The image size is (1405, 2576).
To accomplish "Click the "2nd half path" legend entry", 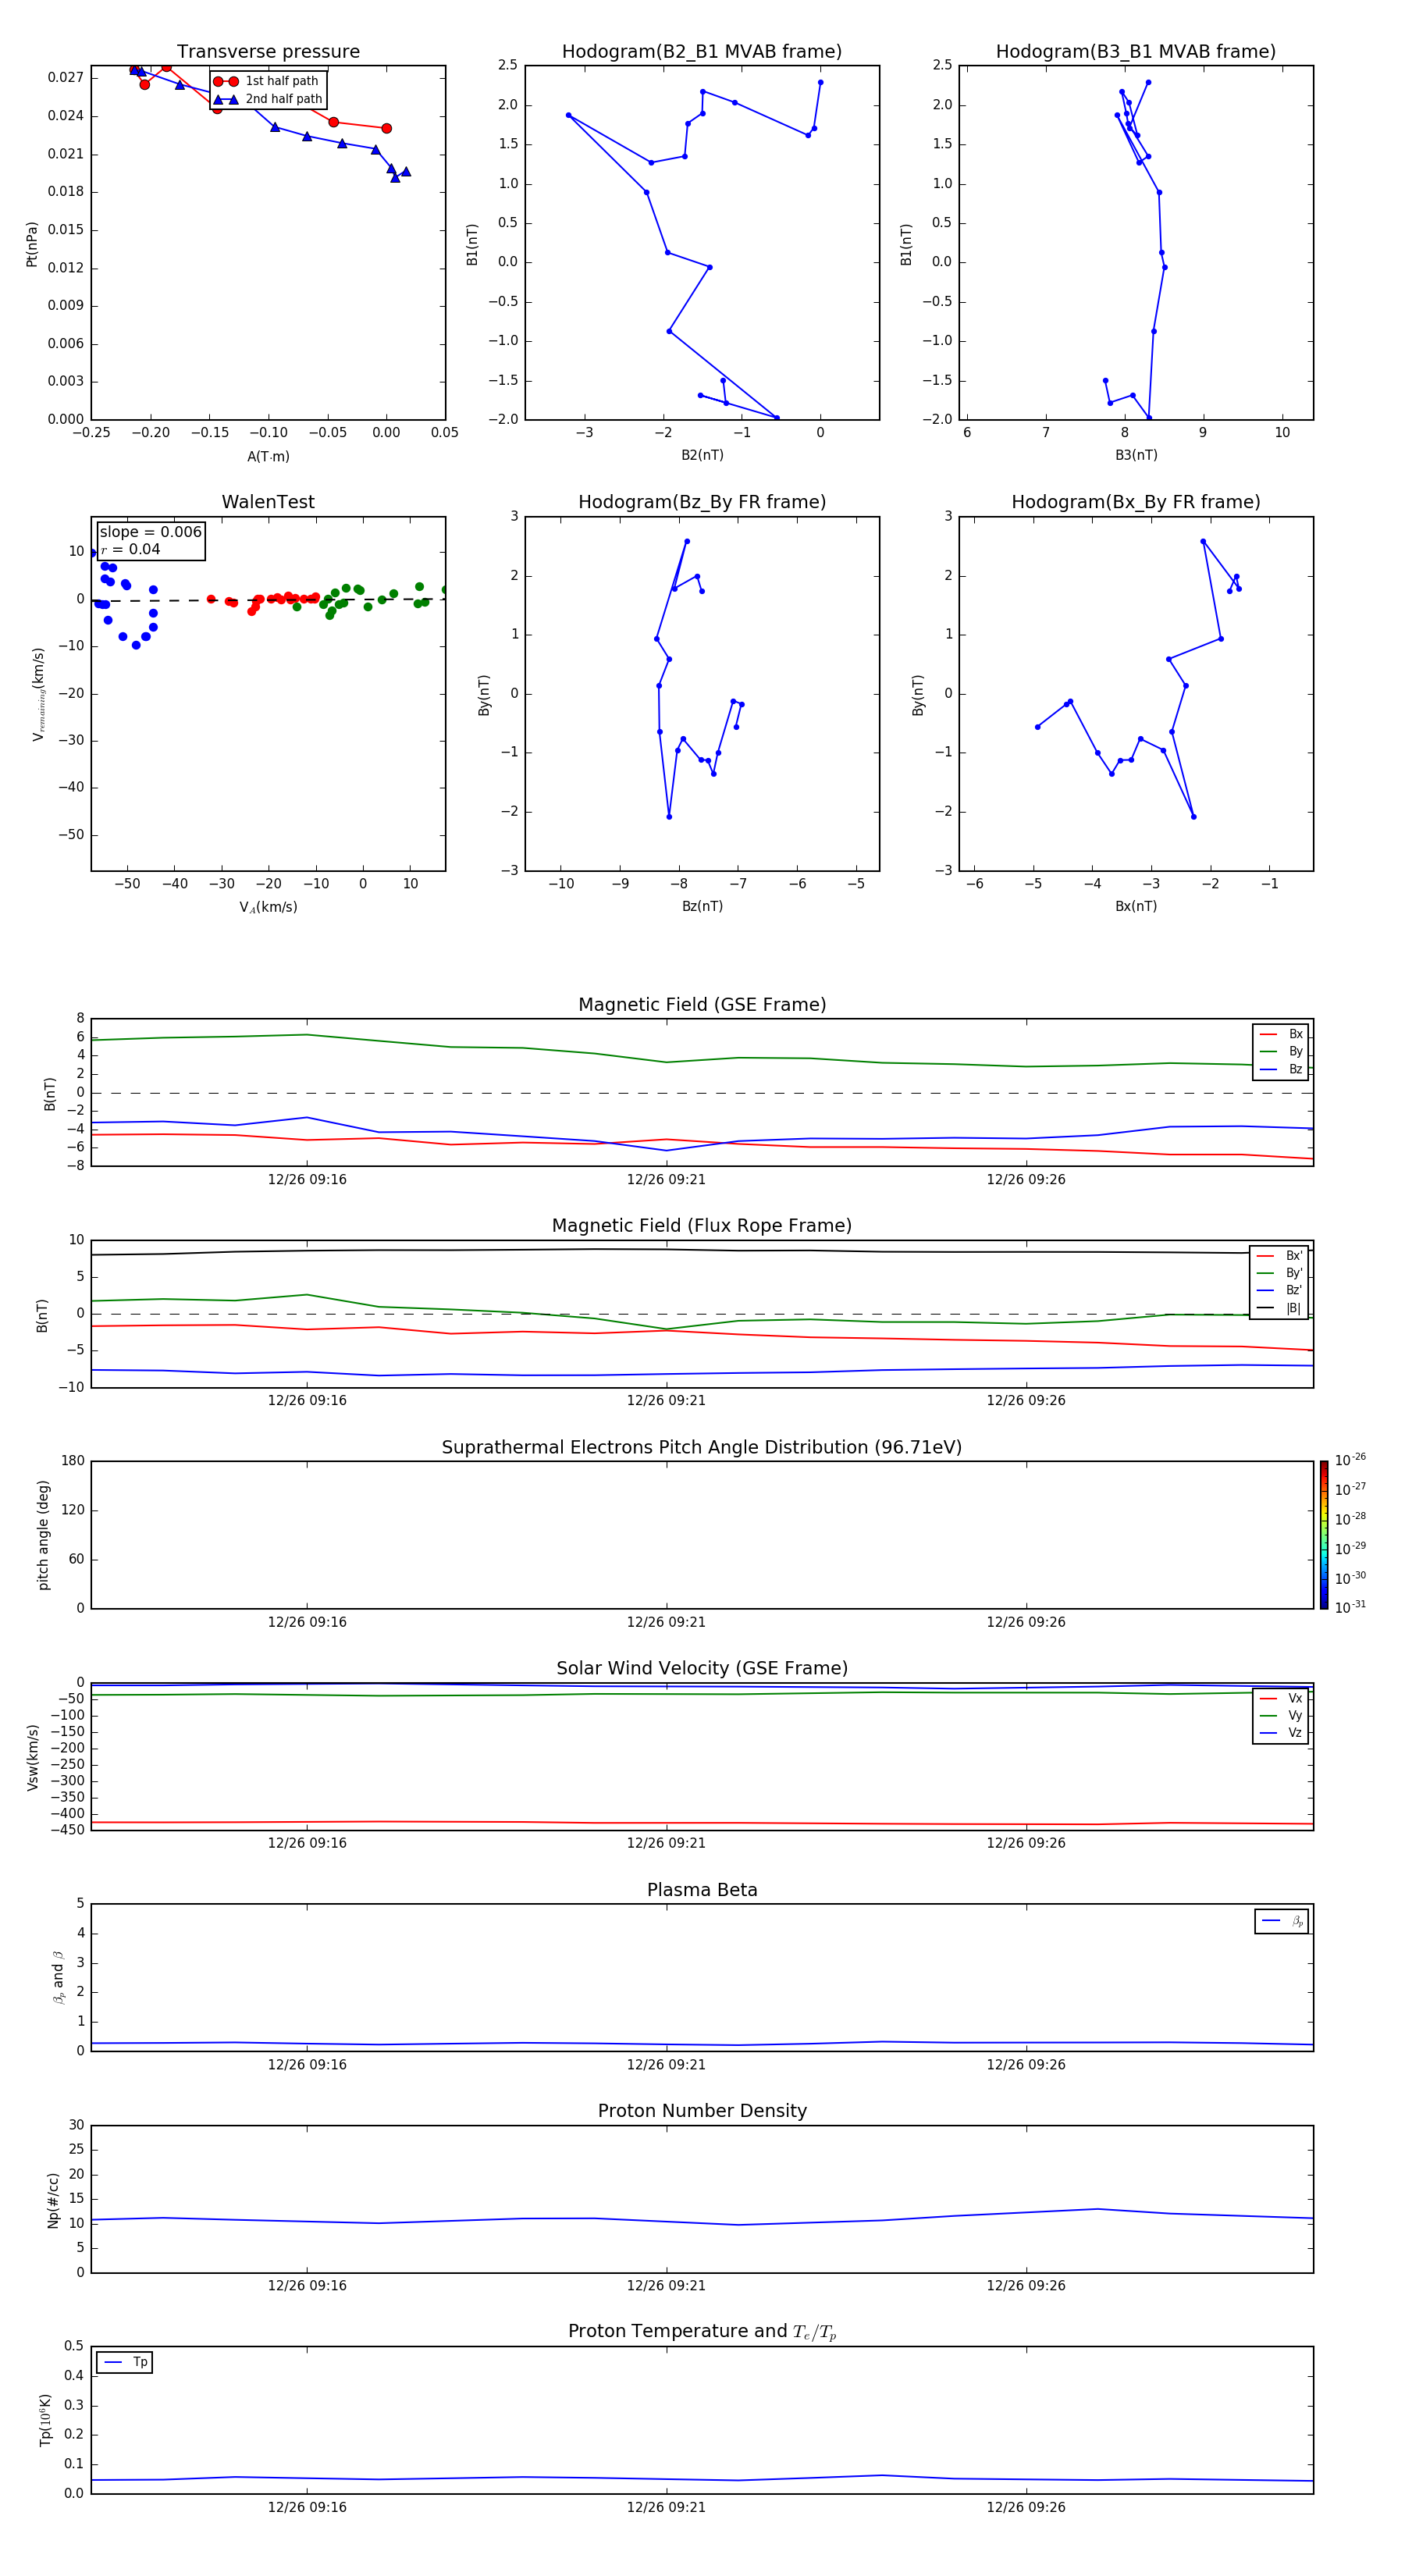I will point(268,99).
